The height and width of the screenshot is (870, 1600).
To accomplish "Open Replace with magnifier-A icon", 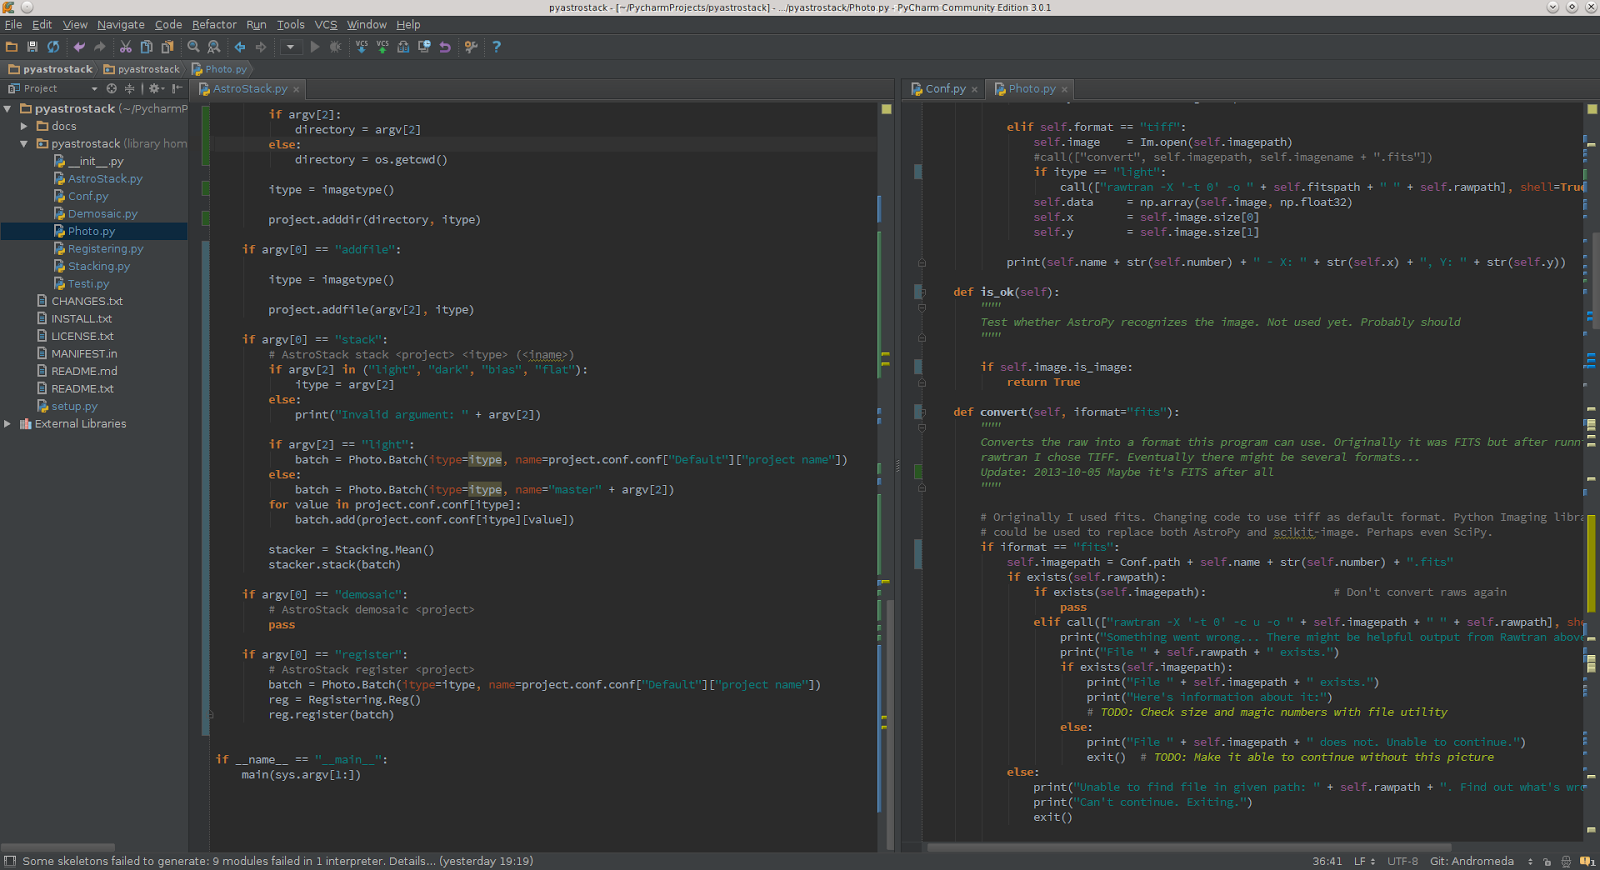I will pyautogui.click(x=214, y=47).
